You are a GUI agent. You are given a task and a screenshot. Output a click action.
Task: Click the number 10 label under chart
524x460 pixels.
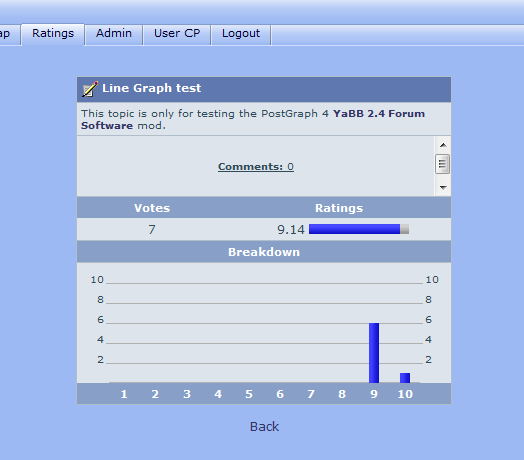405,394
